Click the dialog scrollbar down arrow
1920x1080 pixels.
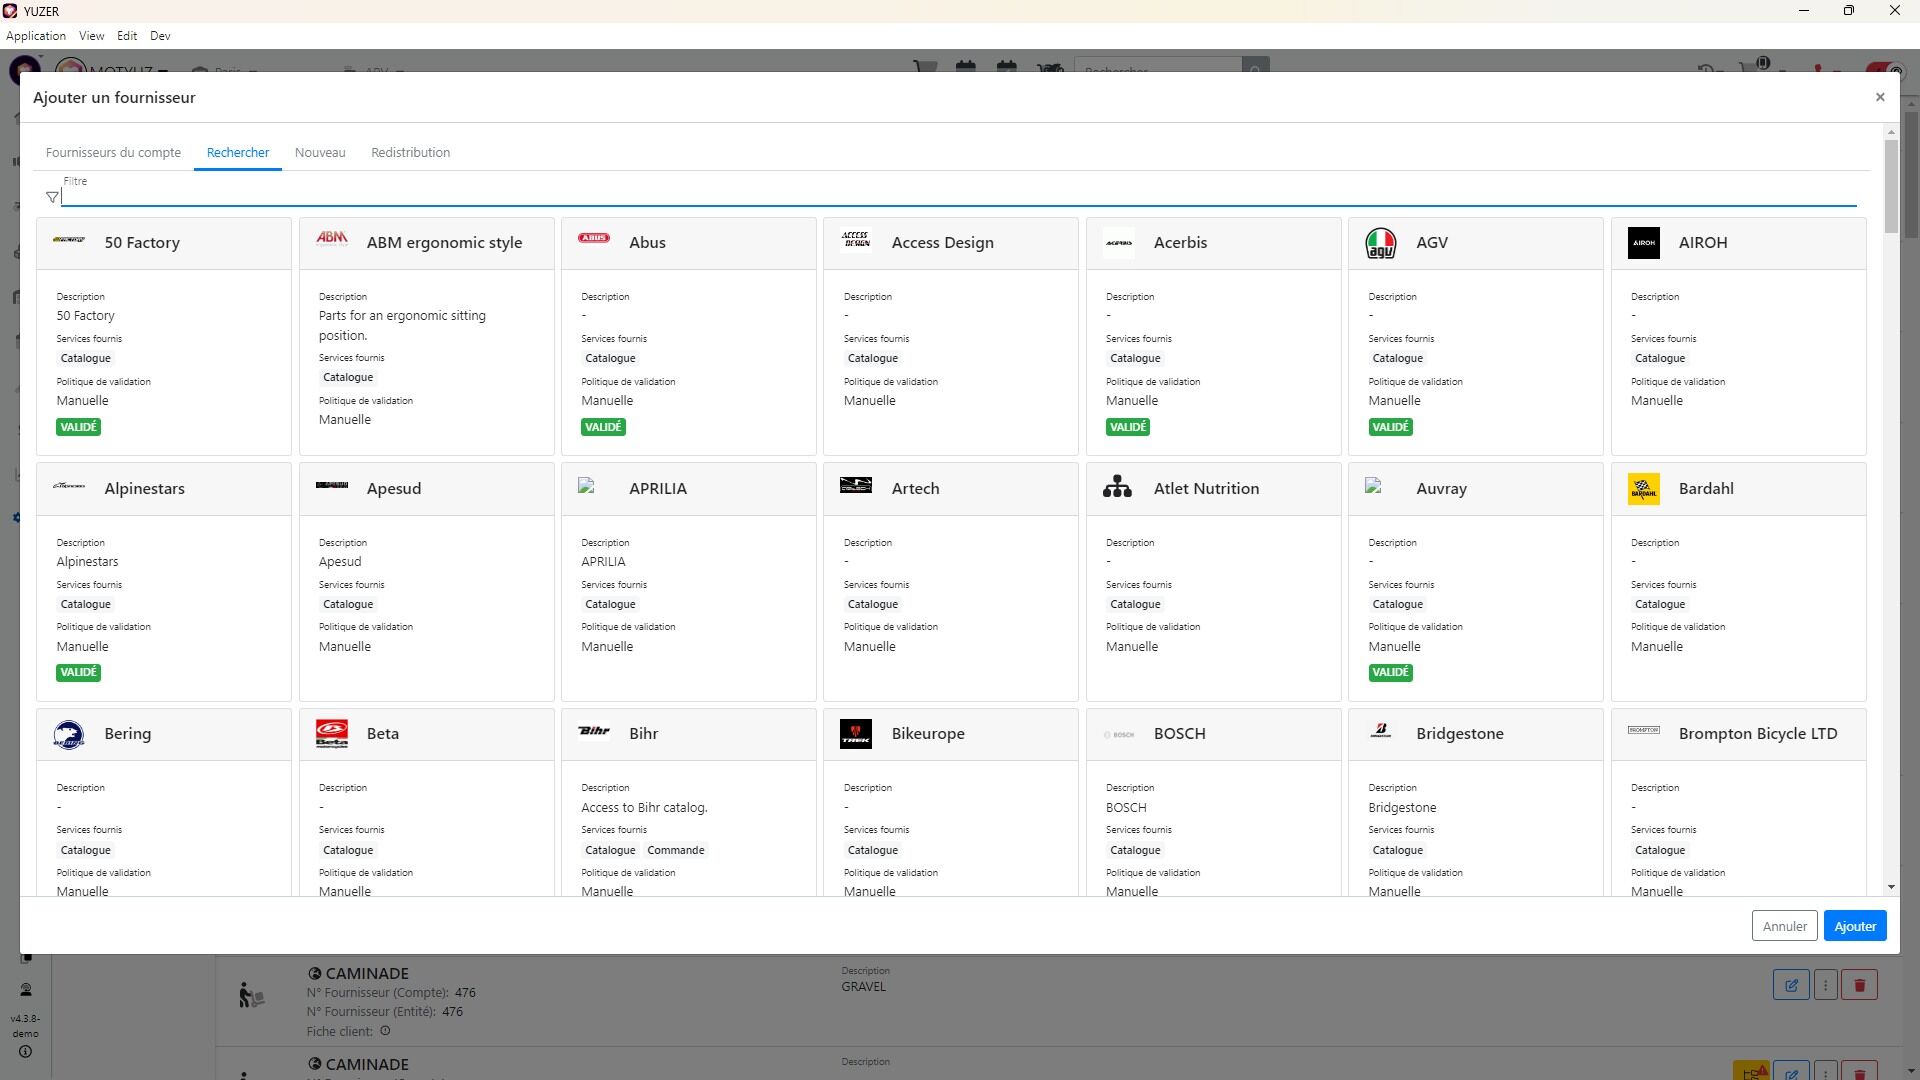[1890, 887]
